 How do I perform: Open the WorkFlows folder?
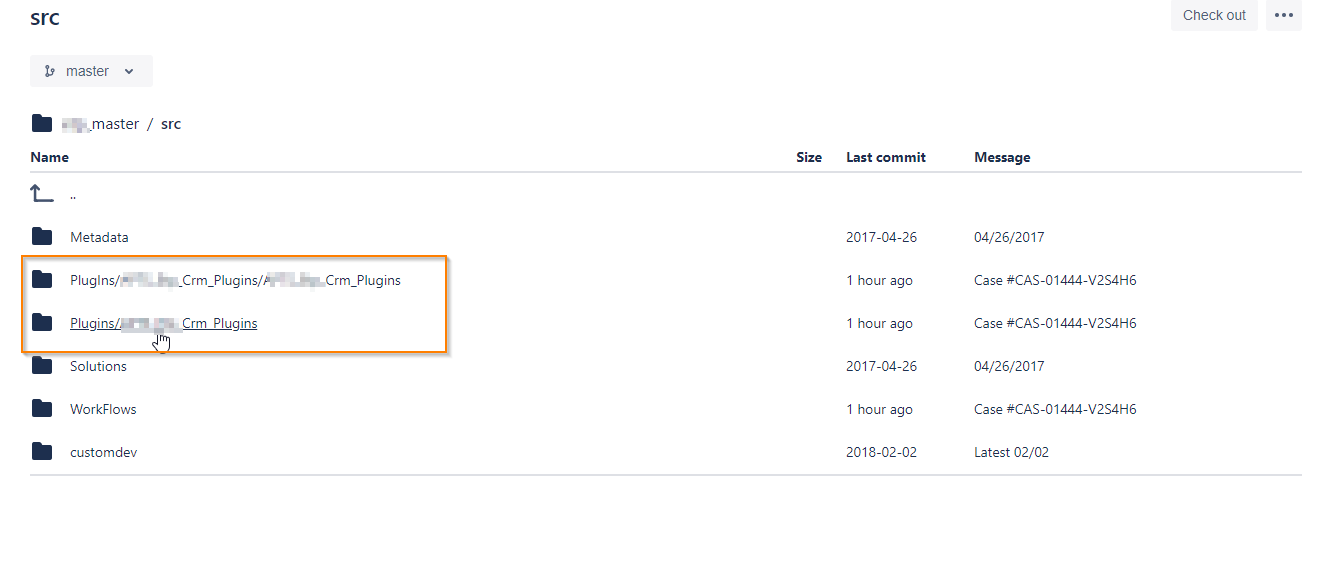pyautogui.click(x=103, y=409)
